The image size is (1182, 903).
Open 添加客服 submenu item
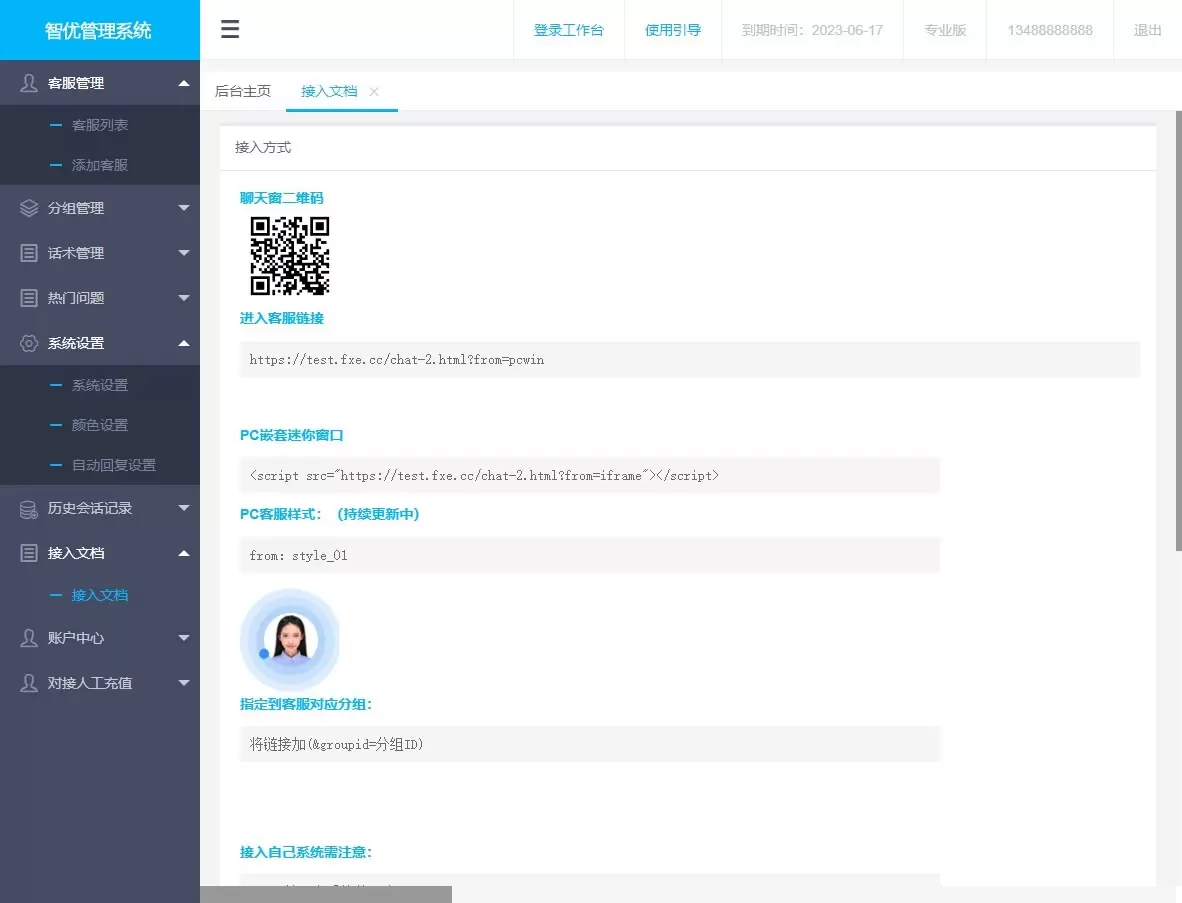(x=100, y=165)
